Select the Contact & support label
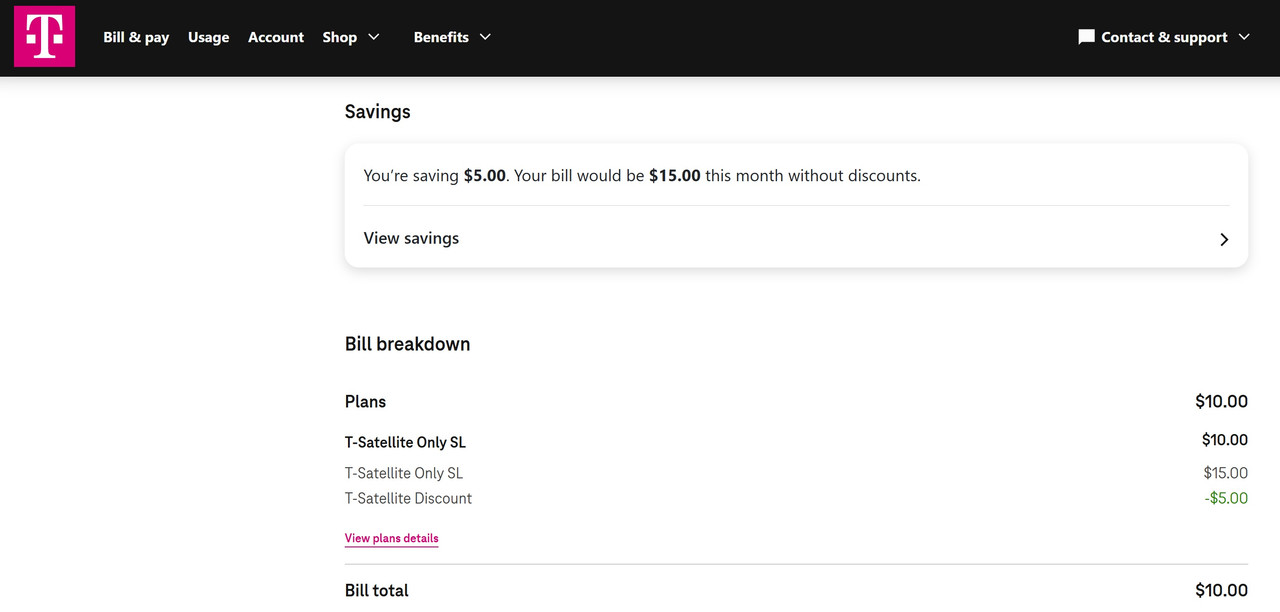This screenshot has height=612, width=1280. (x=1164, y=37)
